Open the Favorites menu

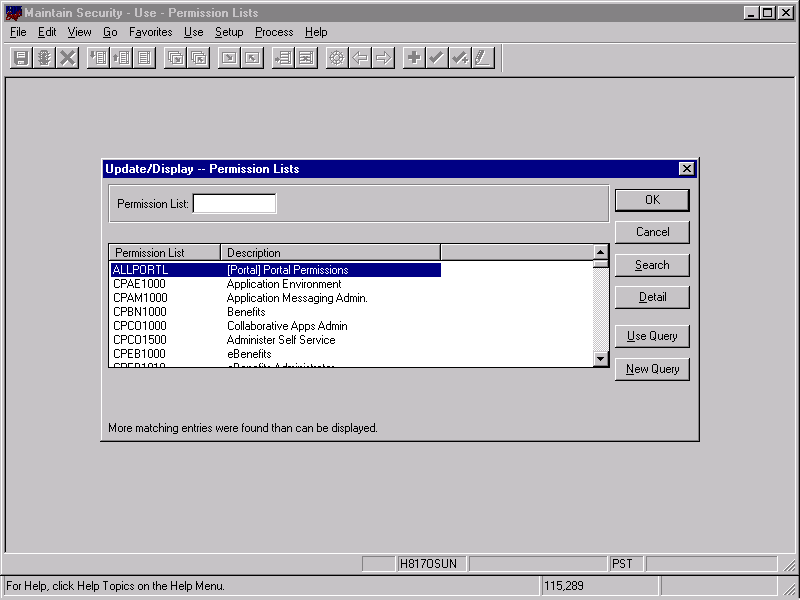pos(150,32)
